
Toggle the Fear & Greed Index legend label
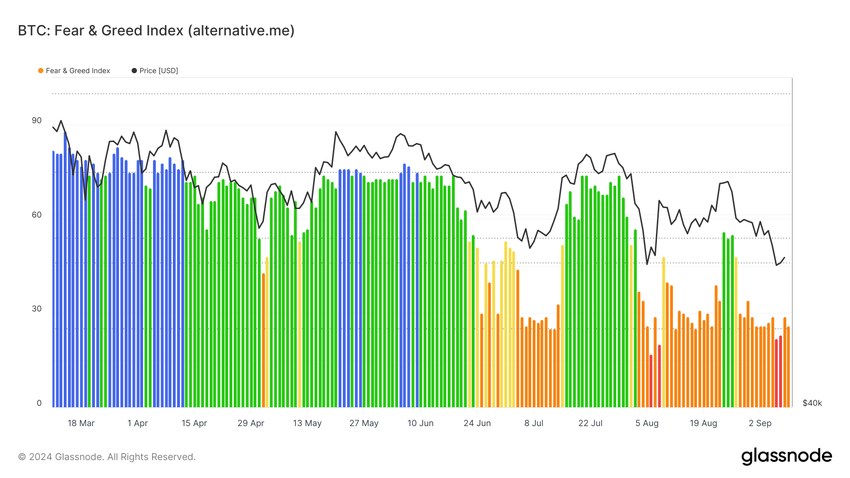pos(78,71)
